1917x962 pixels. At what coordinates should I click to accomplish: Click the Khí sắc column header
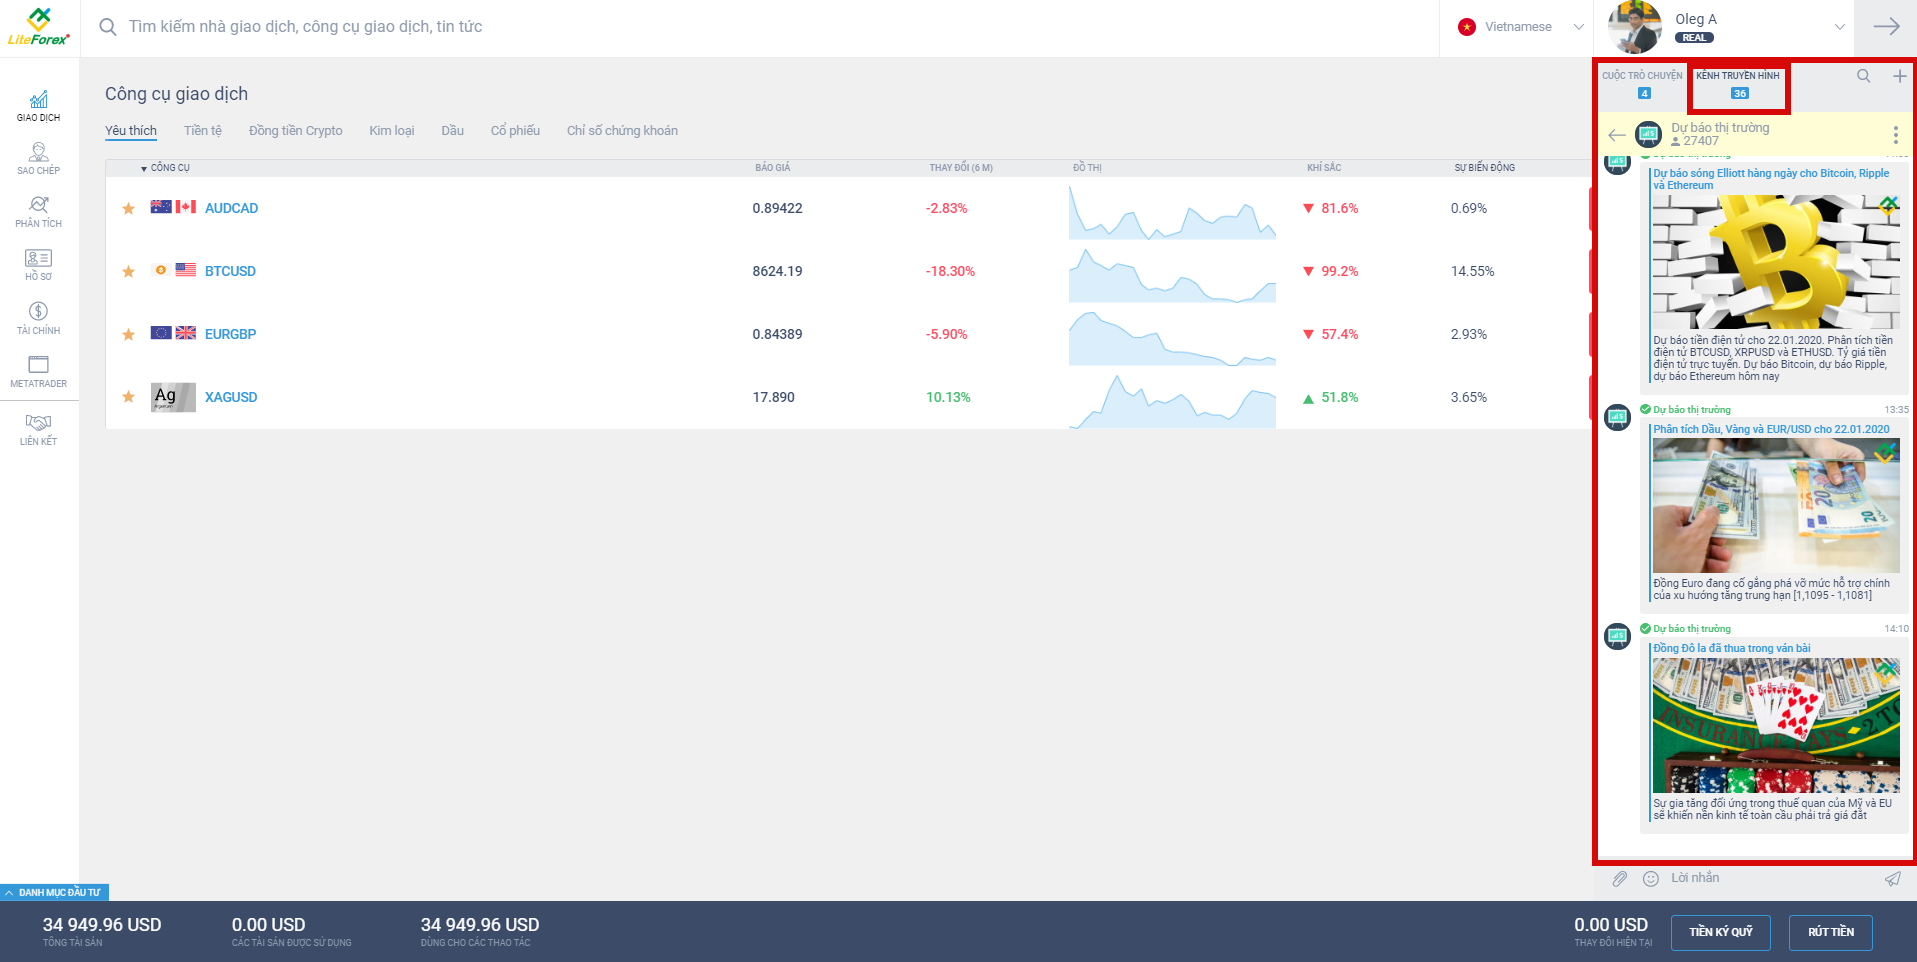coord(1323,168)
